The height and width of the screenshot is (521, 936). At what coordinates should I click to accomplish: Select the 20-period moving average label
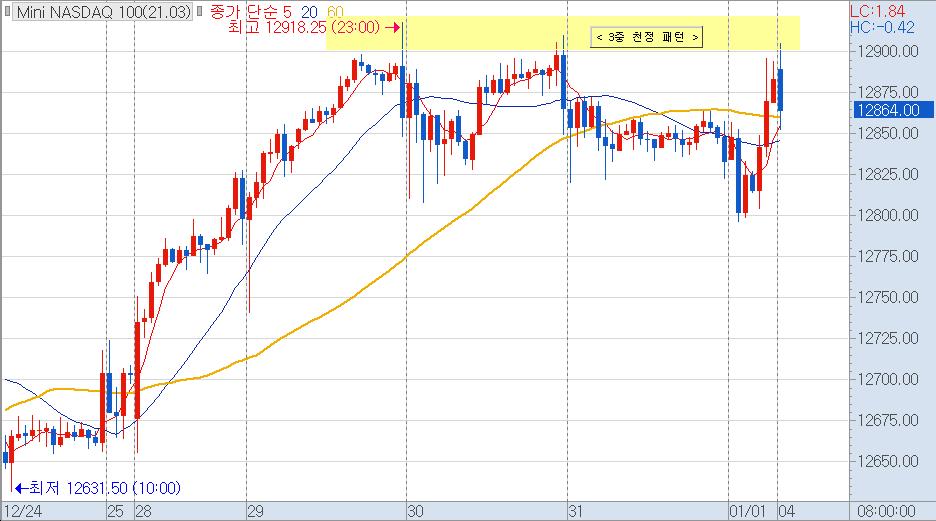point(309,11)
